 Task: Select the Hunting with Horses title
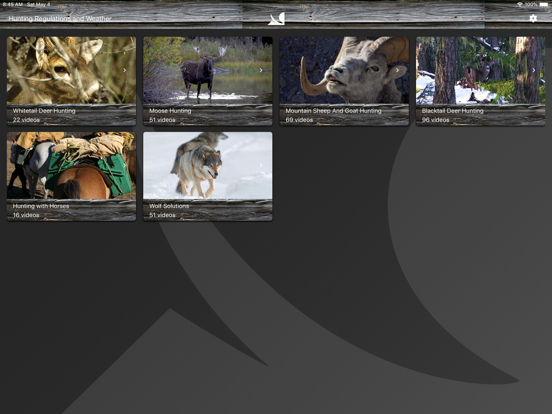pos(41,206)
